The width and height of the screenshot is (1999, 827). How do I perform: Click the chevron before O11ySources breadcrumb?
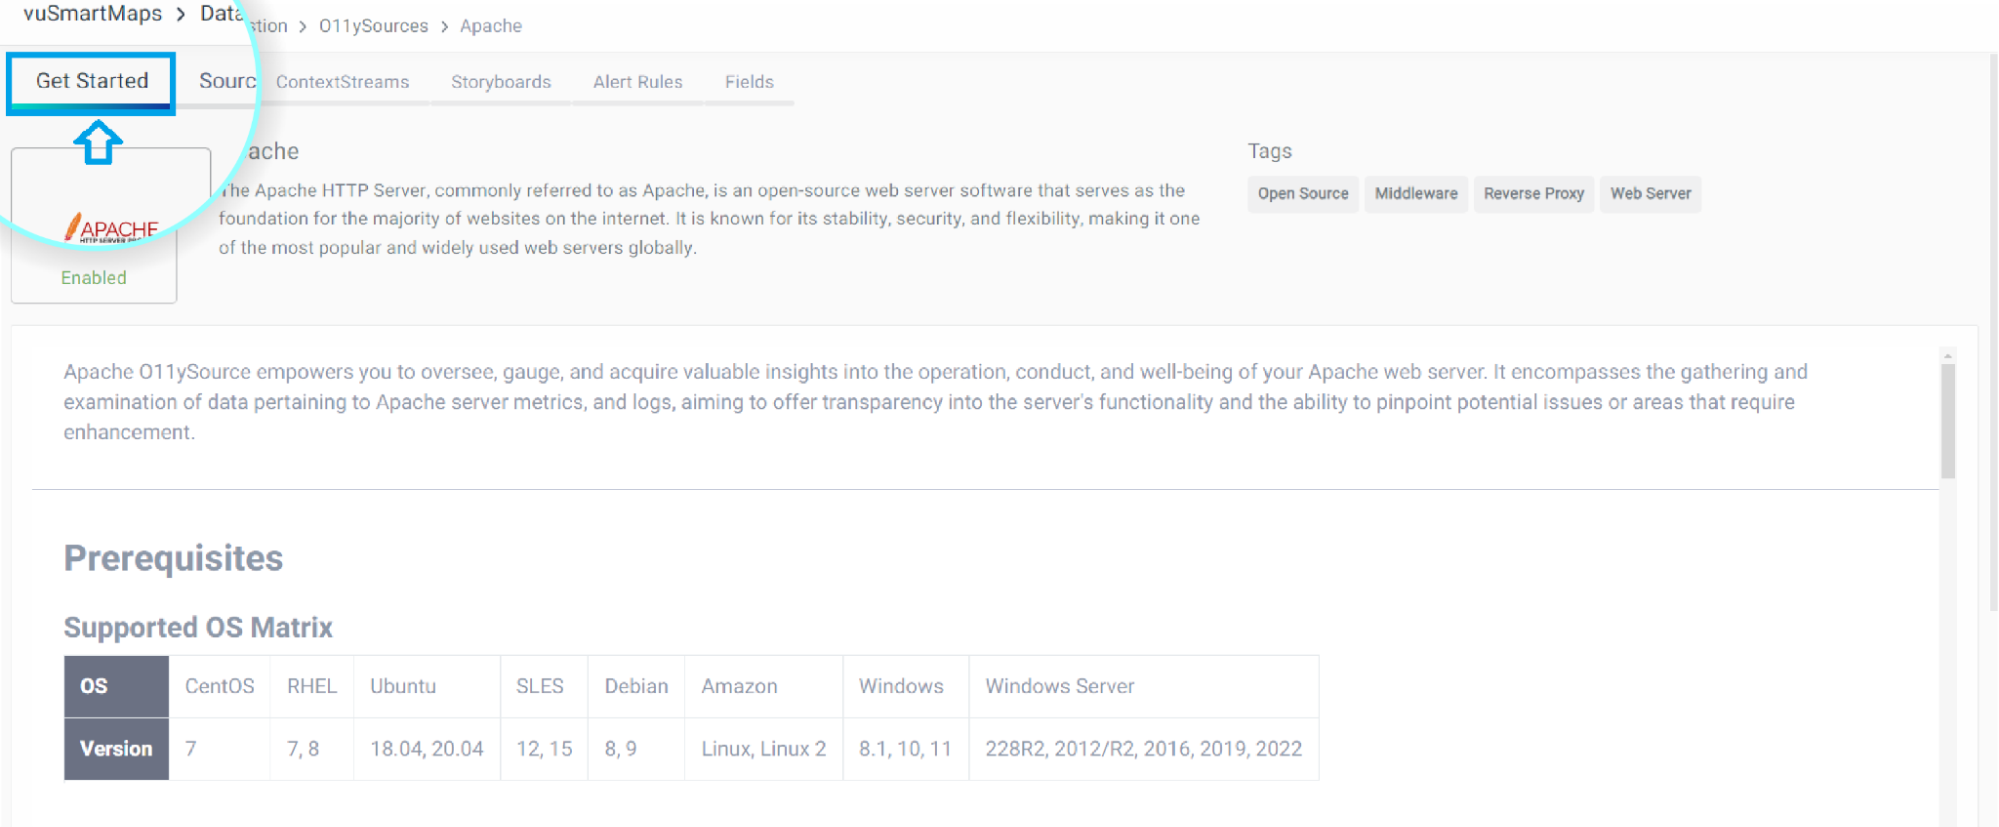point(302,27)
